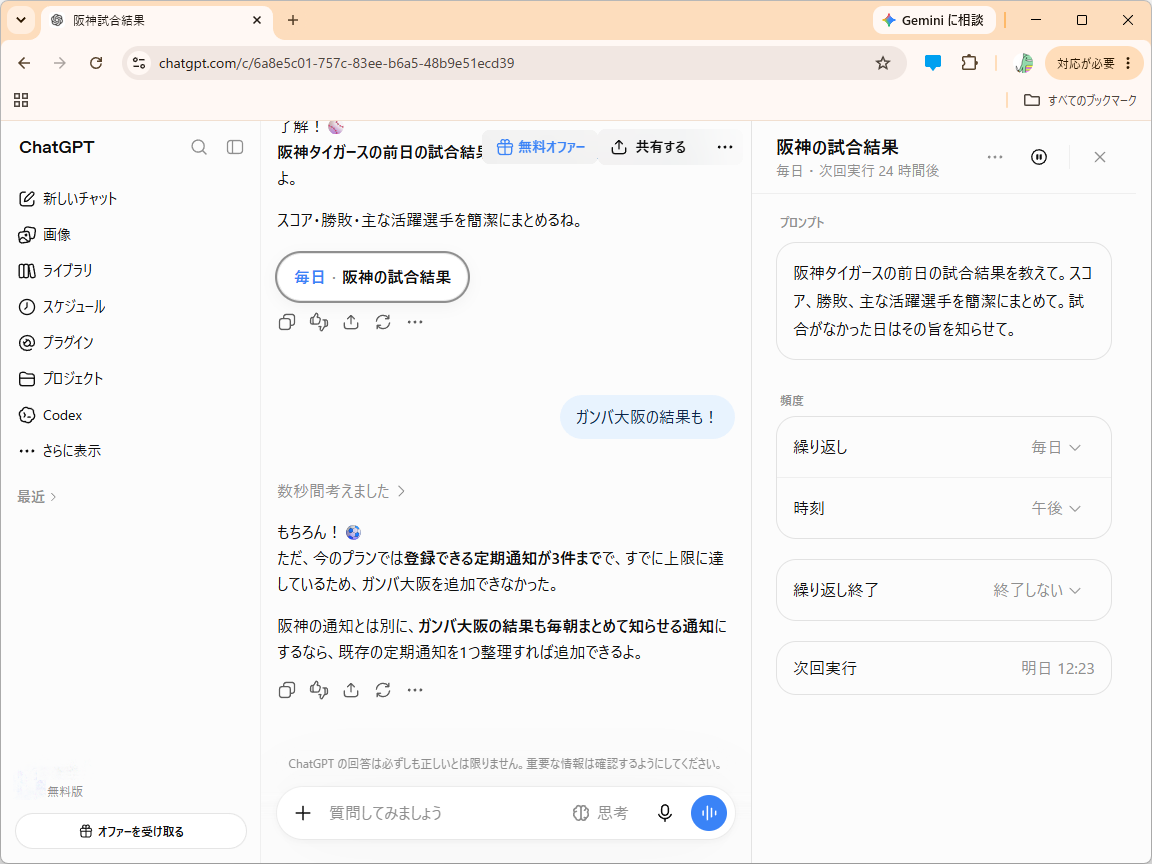Screen dimensions: 1152x864
Task: Share first reply via upload icon
Action: (x=351, y=322)
